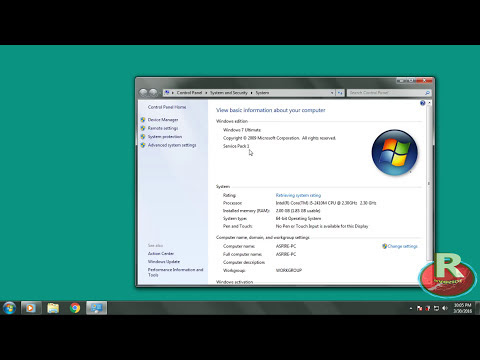Click the WORKGROUP value text
The height and width of the screenshot is (360, 480).
pyautogui.click(x=289, y=270)
